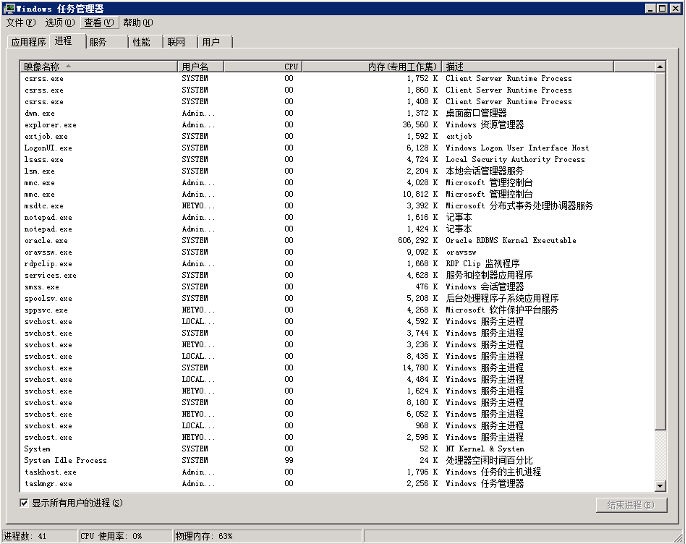Click the 606,292 K memory value

click(417, 240)
